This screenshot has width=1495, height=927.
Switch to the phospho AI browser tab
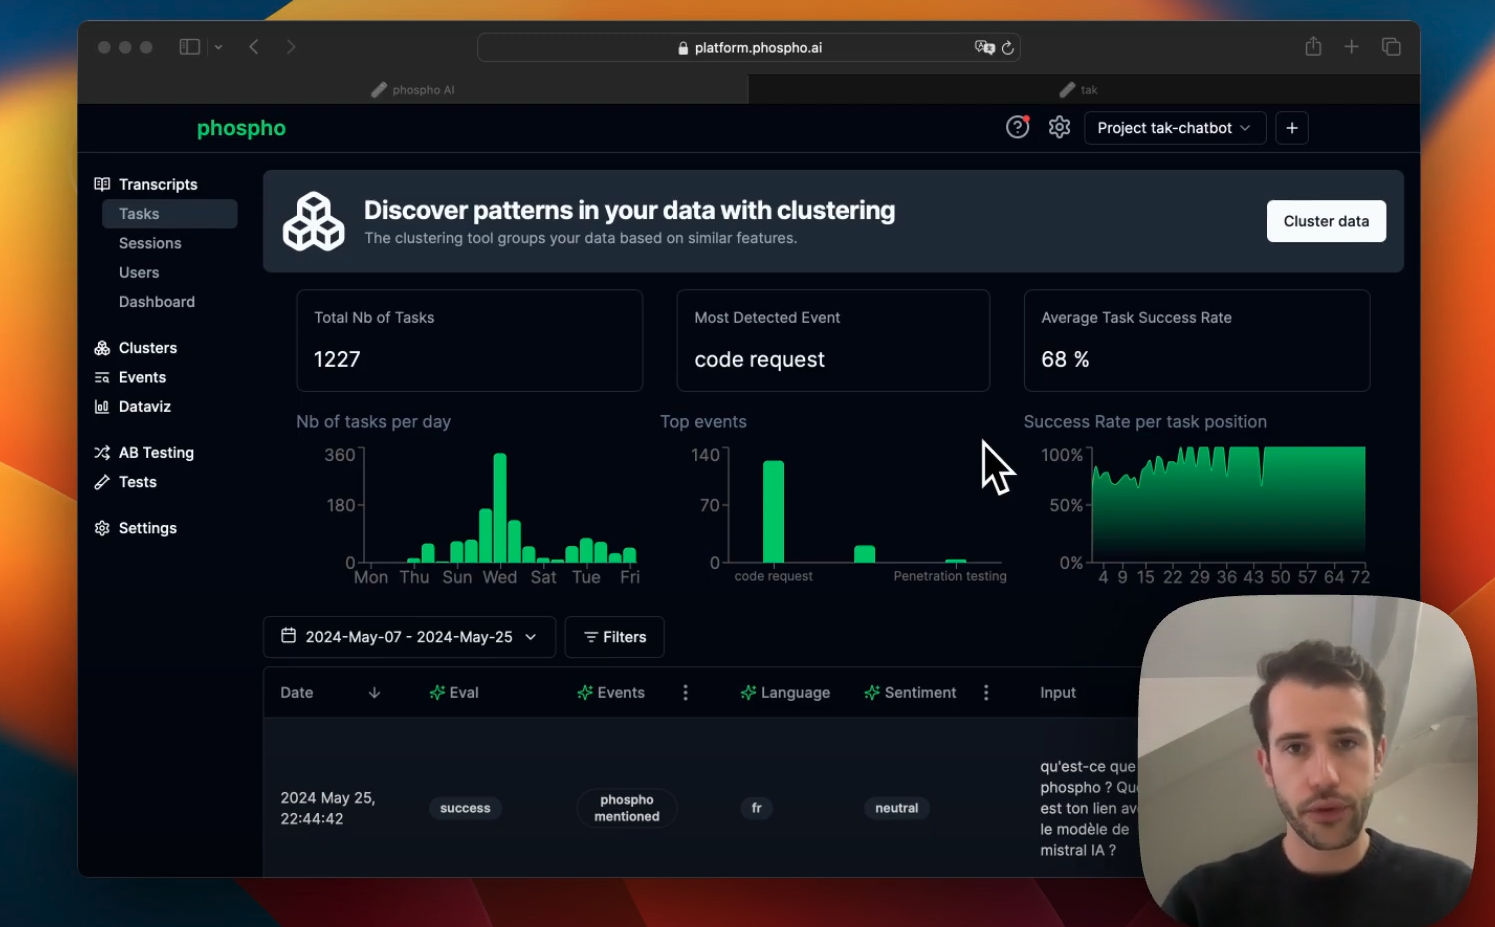[413, 89]
